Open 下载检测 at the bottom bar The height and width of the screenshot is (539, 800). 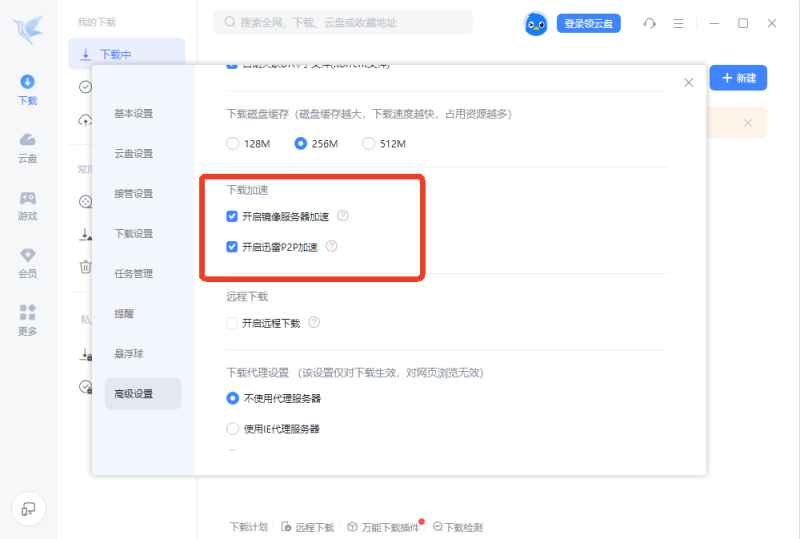click(458, 527)
